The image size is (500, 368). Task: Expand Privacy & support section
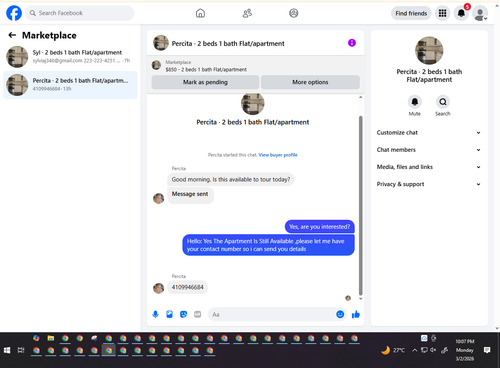point(429,184)
